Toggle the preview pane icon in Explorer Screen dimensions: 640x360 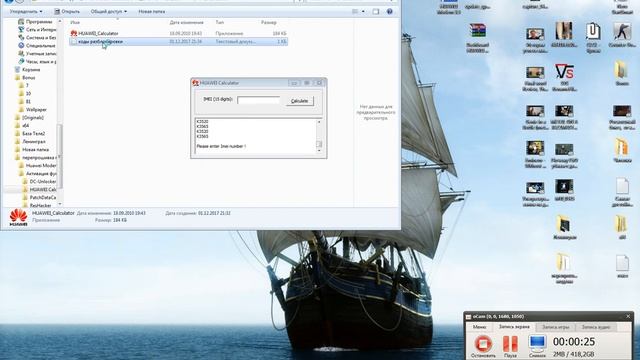[376, 11]
